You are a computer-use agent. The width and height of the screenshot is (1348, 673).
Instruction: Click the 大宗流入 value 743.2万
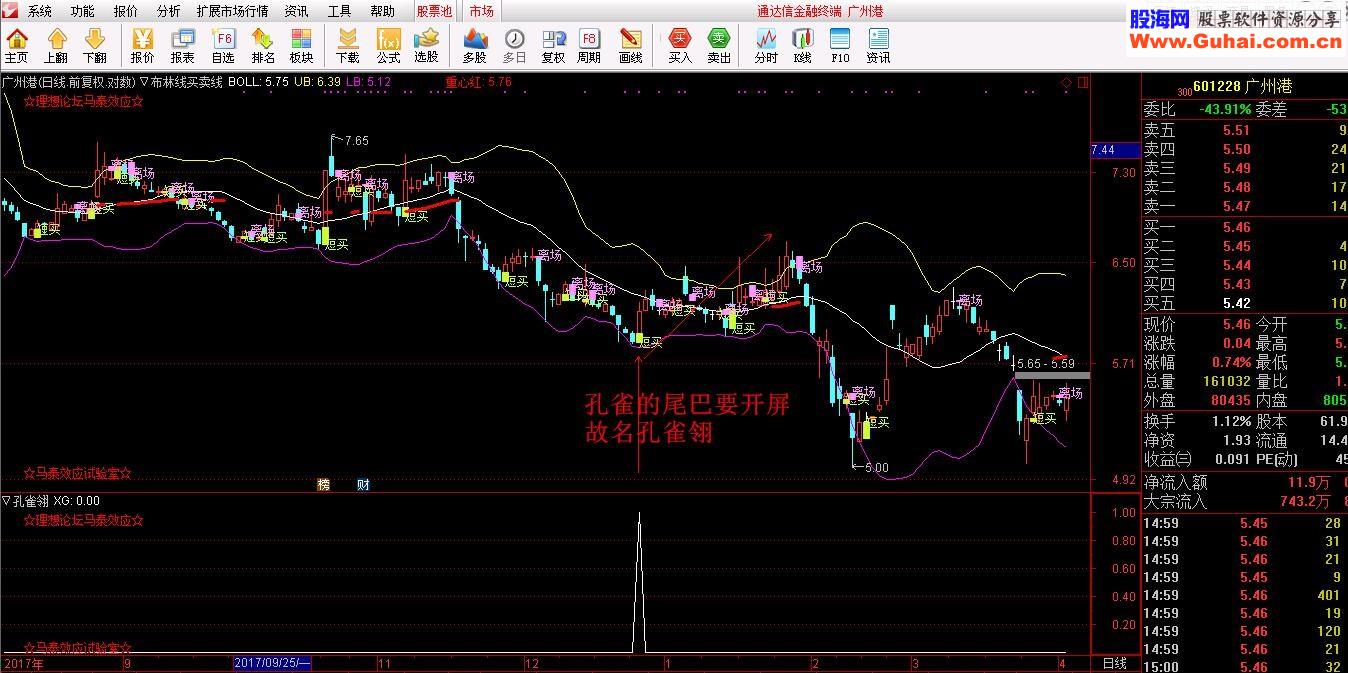click(1306, 501)
